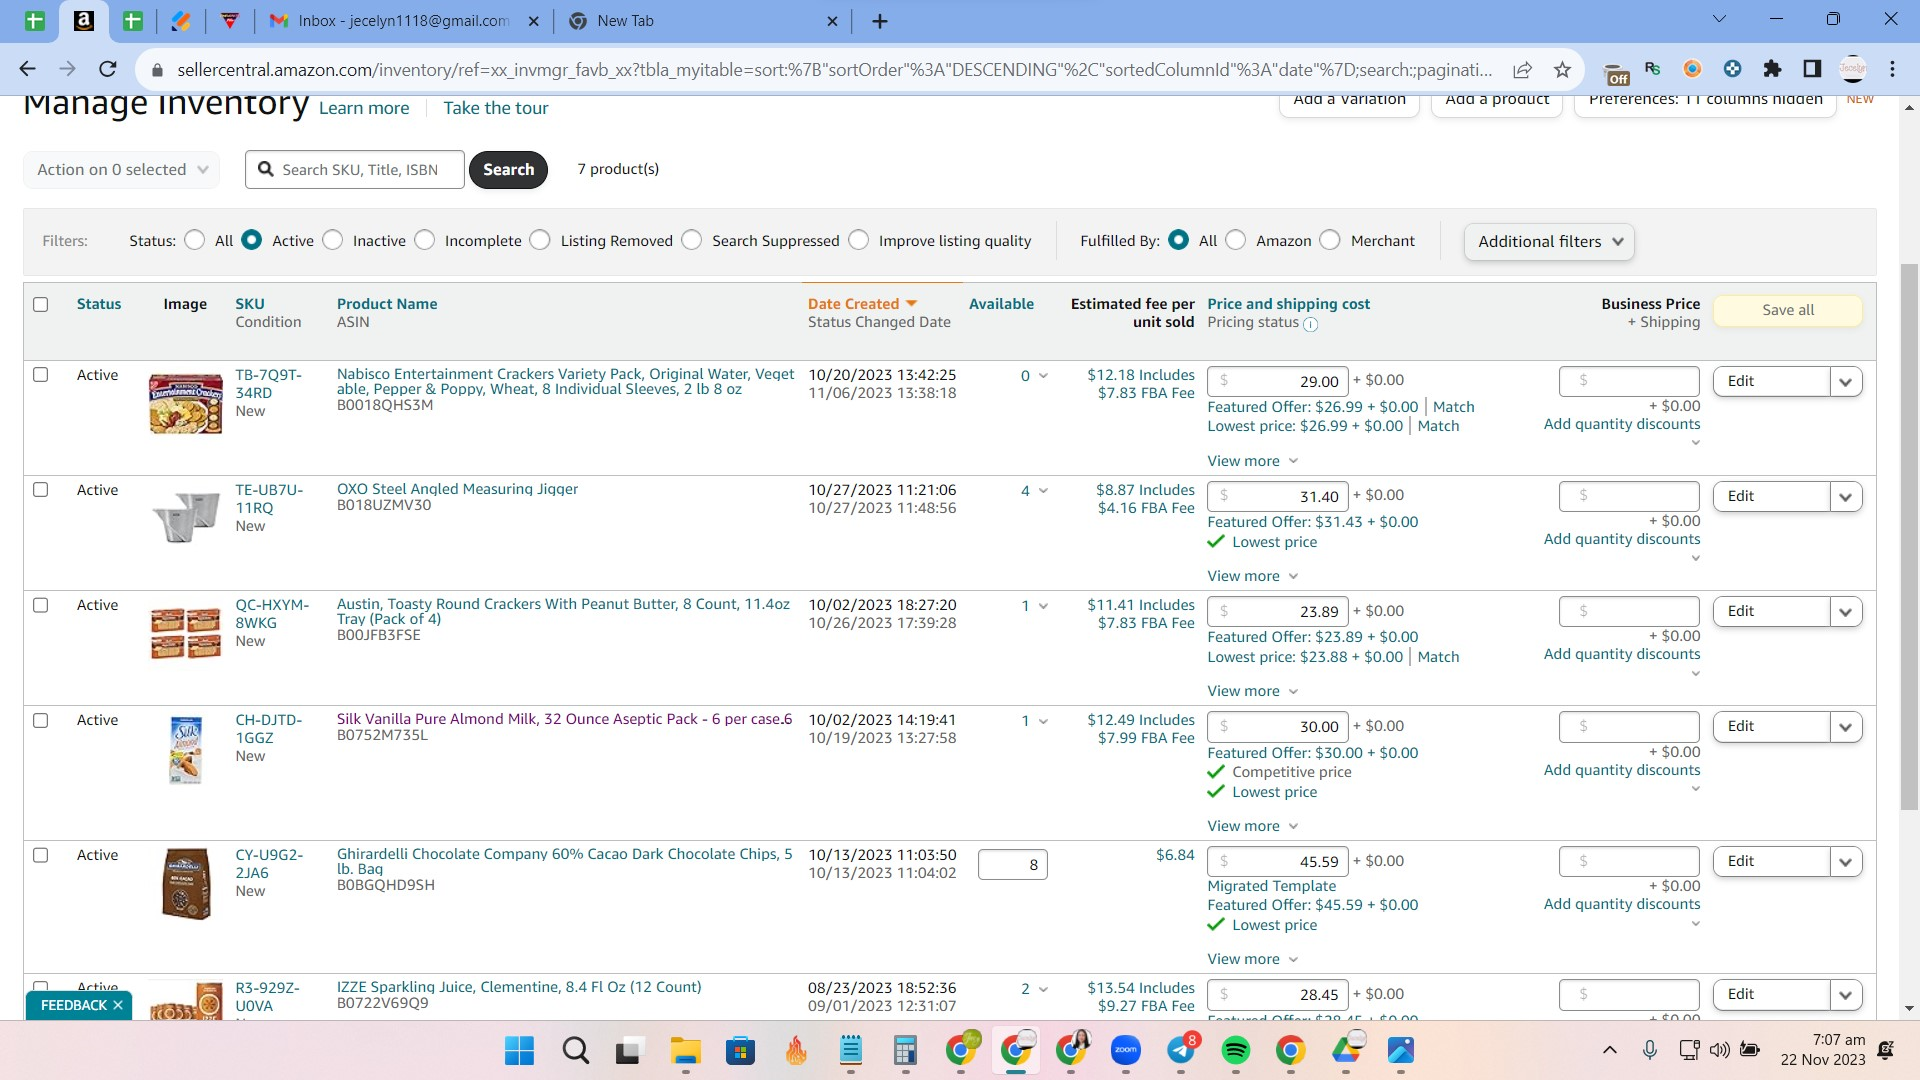Open Take the tour link
Viewport: 1920px width, 1080px height.
click(x=496, y=108)
